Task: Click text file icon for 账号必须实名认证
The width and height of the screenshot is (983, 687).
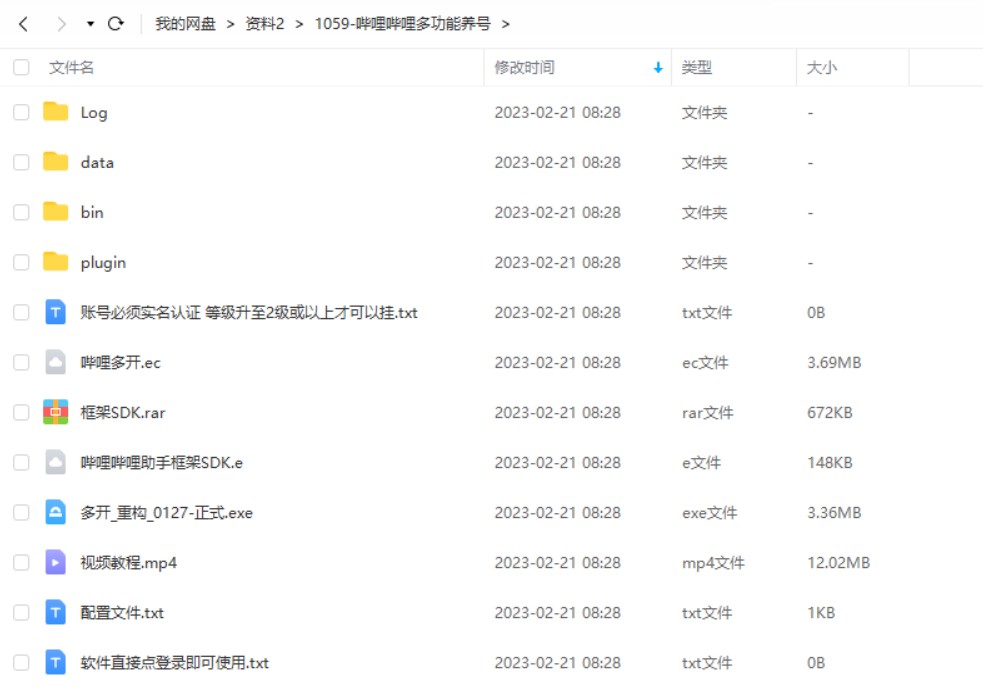Action: click(55, 312)
